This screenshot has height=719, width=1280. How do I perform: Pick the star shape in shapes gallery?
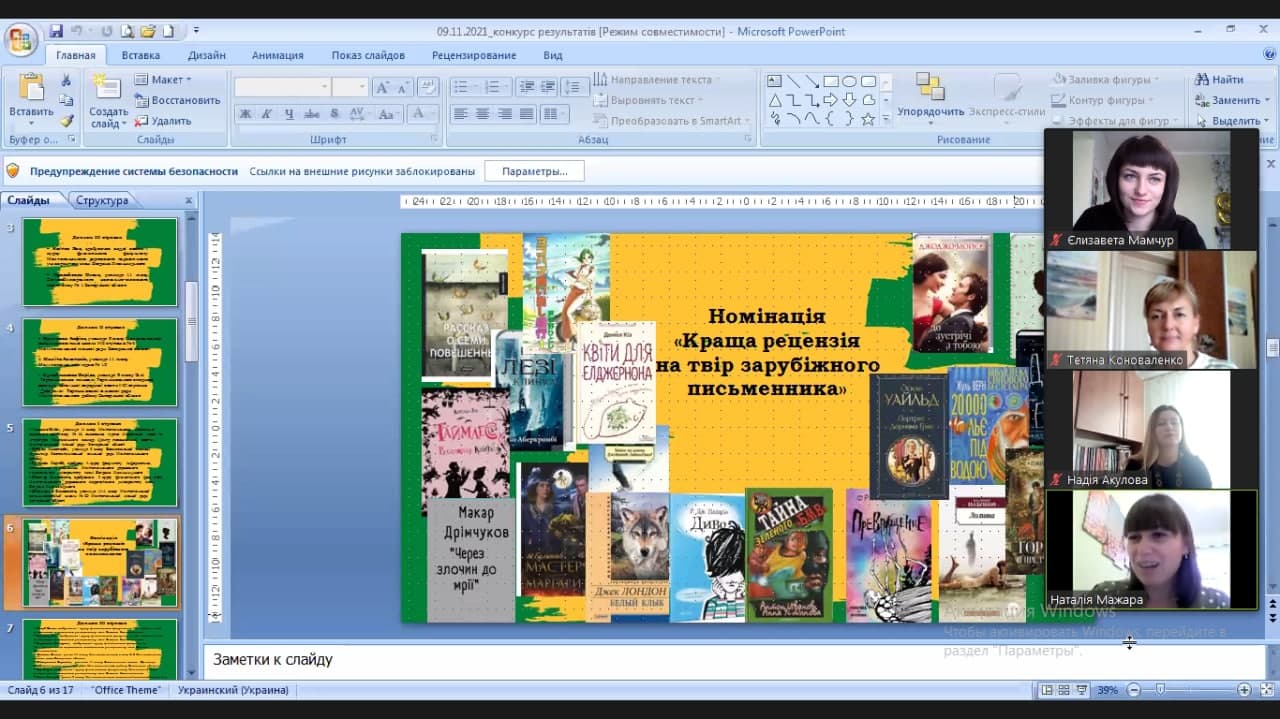[x=868, y=118]
